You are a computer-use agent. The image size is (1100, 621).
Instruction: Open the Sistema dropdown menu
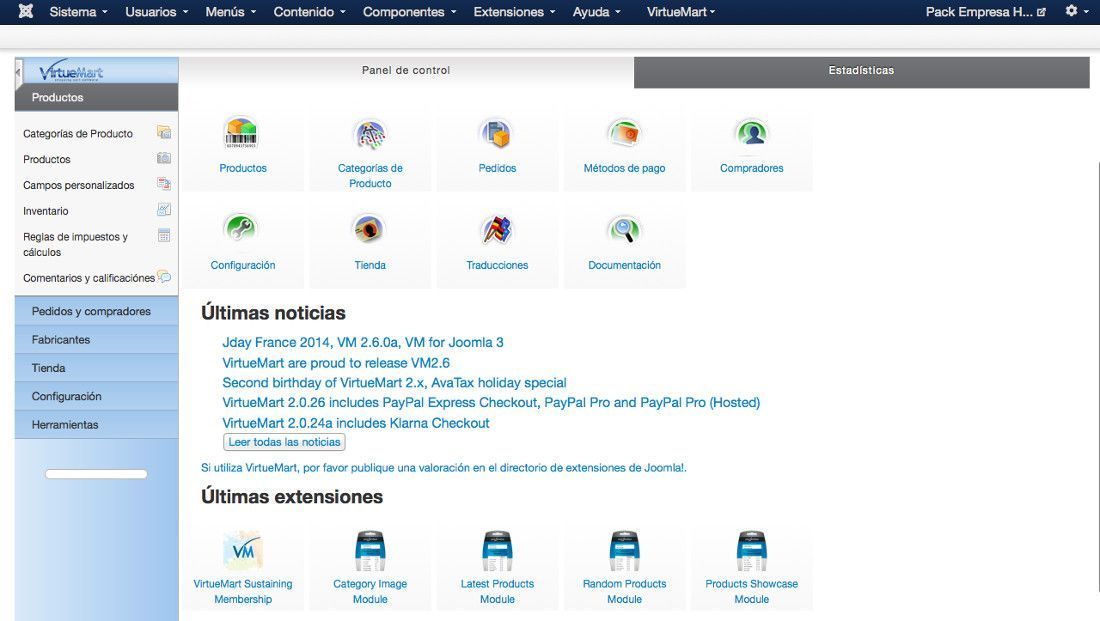pos(79,12)
